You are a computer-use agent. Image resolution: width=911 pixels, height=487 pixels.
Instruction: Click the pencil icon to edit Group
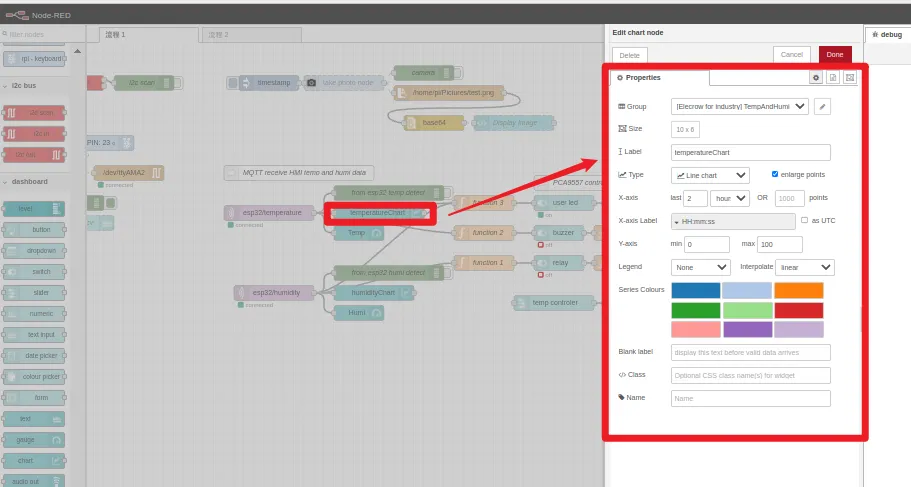click(x=822, y=106)
